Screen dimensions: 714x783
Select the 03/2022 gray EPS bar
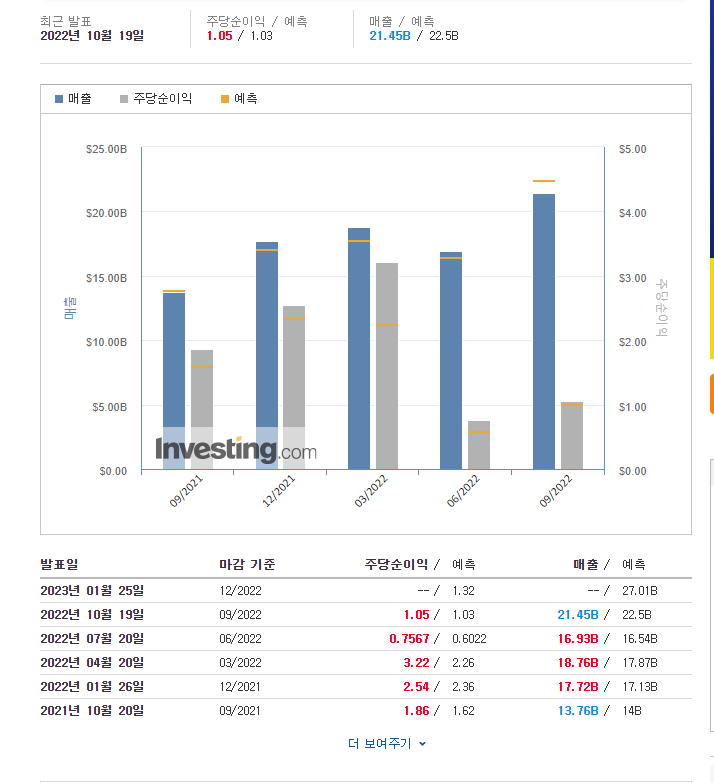click(387, 366)
